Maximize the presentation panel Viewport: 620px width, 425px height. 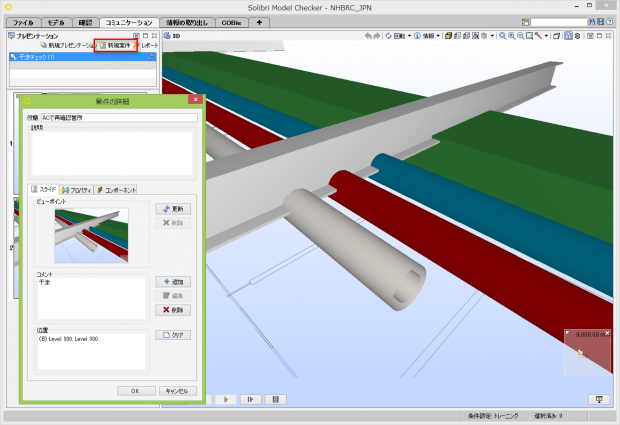tap(145, 36)
